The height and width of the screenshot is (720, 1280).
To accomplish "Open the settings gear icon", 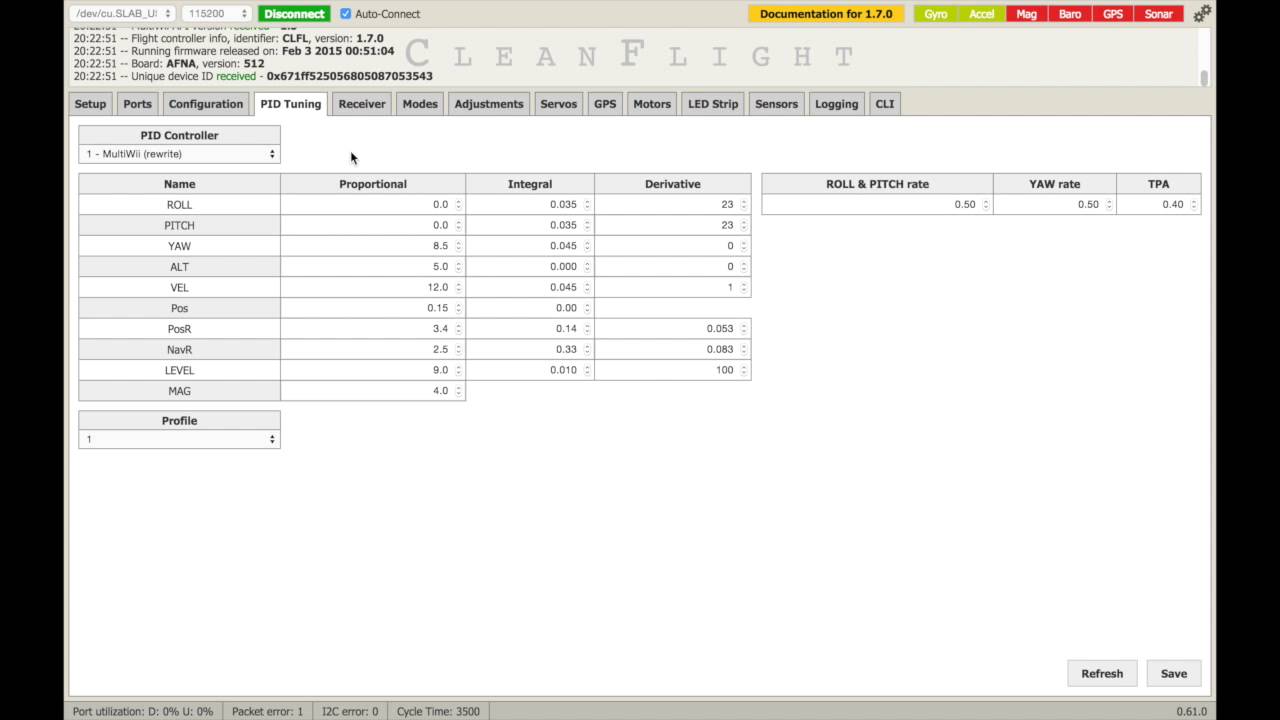I will click(1202, 14).
